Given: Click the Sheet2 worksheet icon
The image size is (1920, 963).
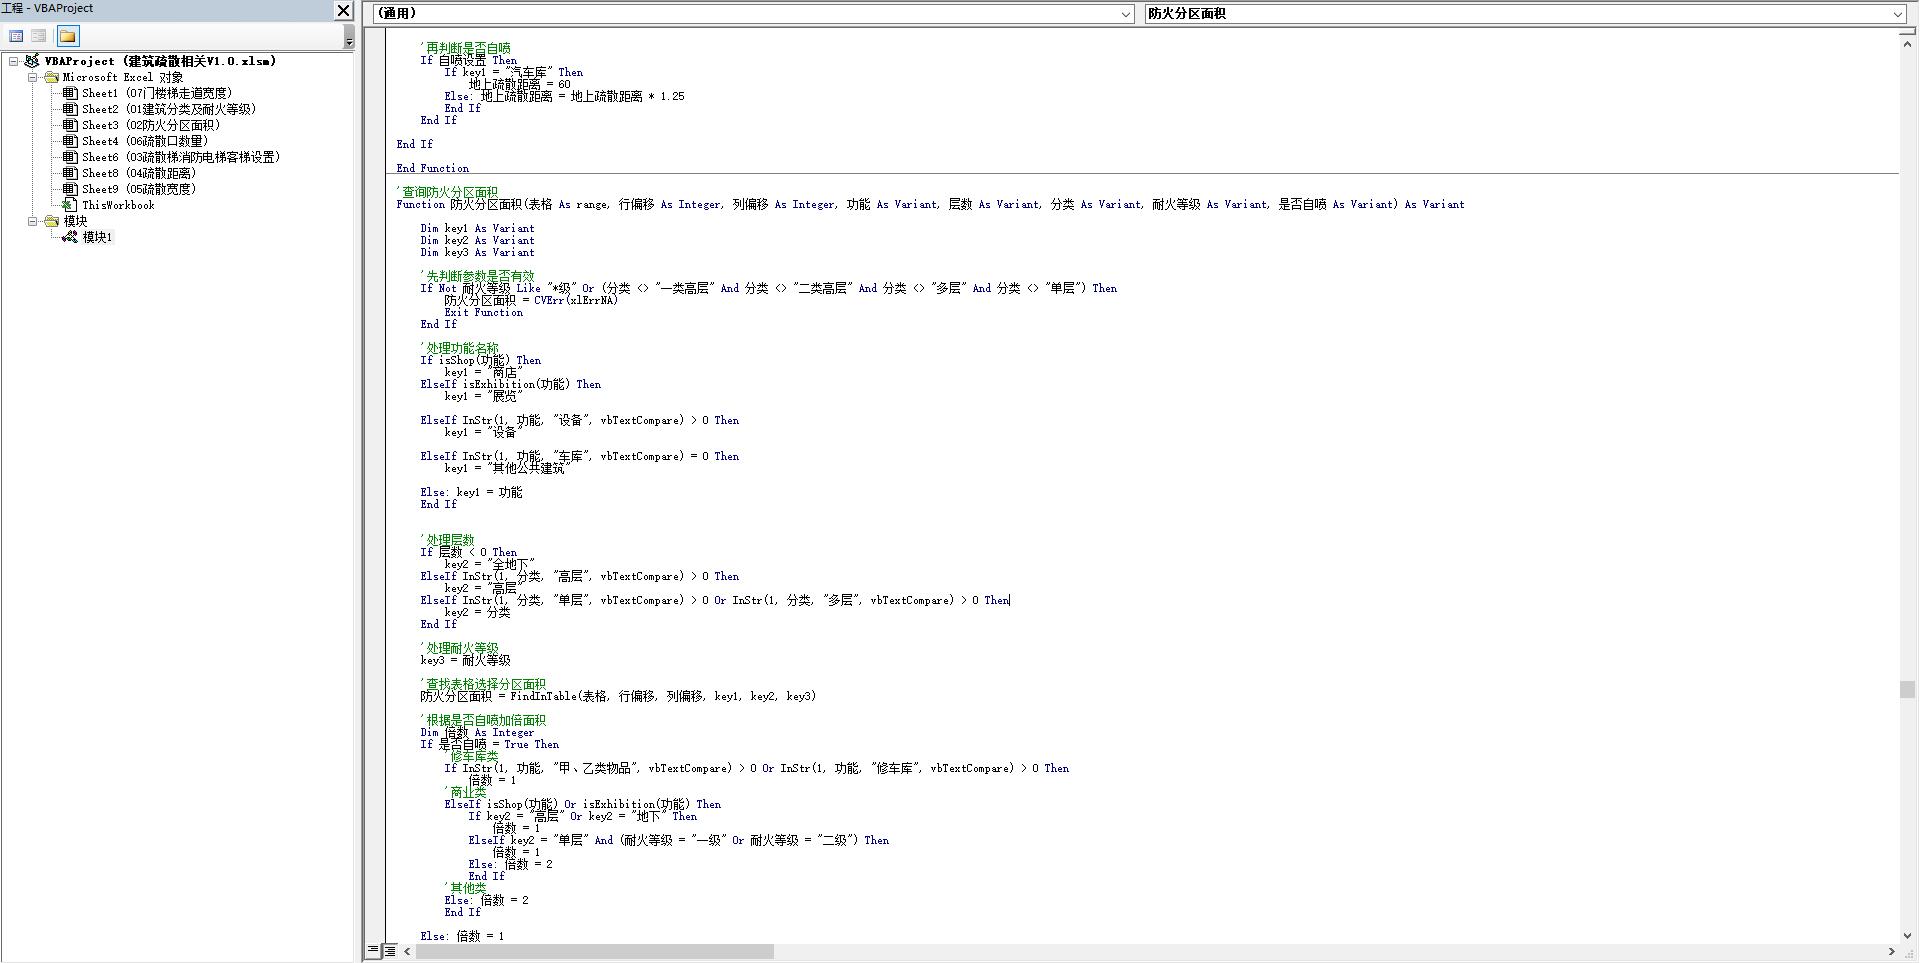Looking at the screenshot, I should tap(70, 109).
